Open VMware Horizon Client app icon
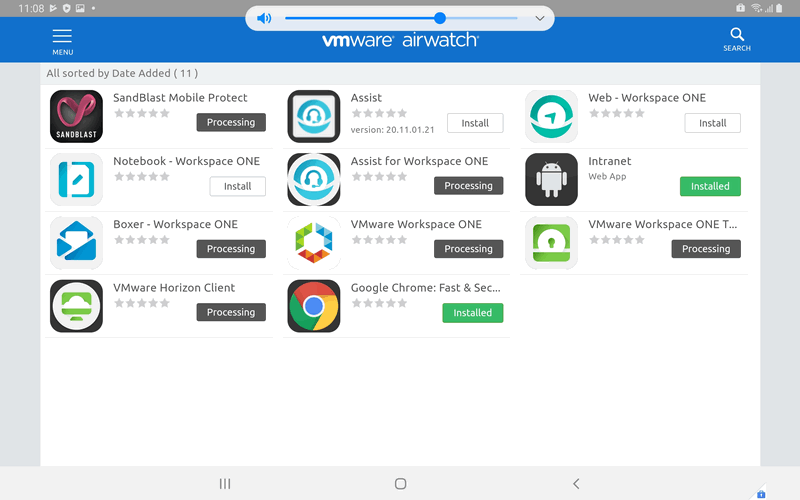The height and width of the screenshot is (500, 800). [77, 306]
